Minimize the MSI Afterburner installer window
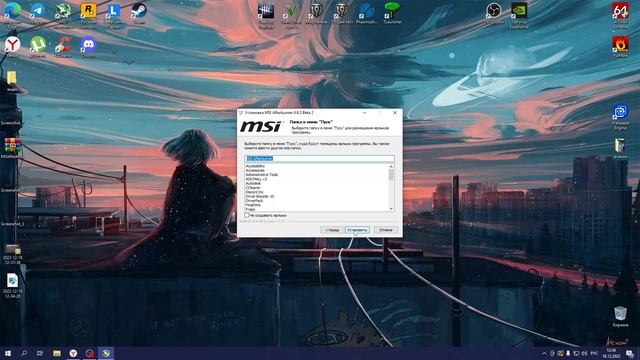Viewport: 640px width, 360px height. 364,113
